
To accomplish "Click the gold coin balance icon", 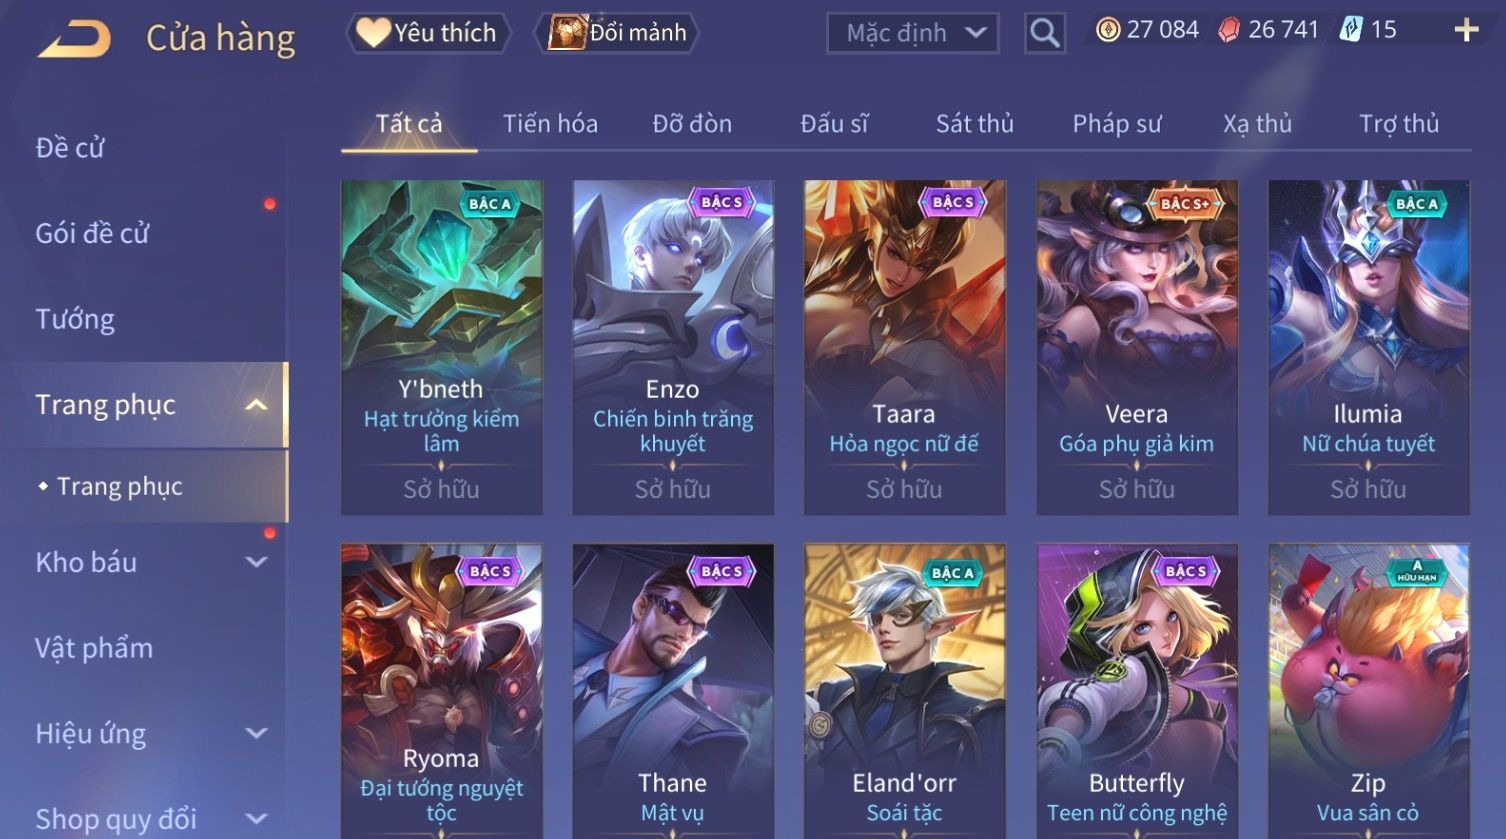I will click(1107, 30).
